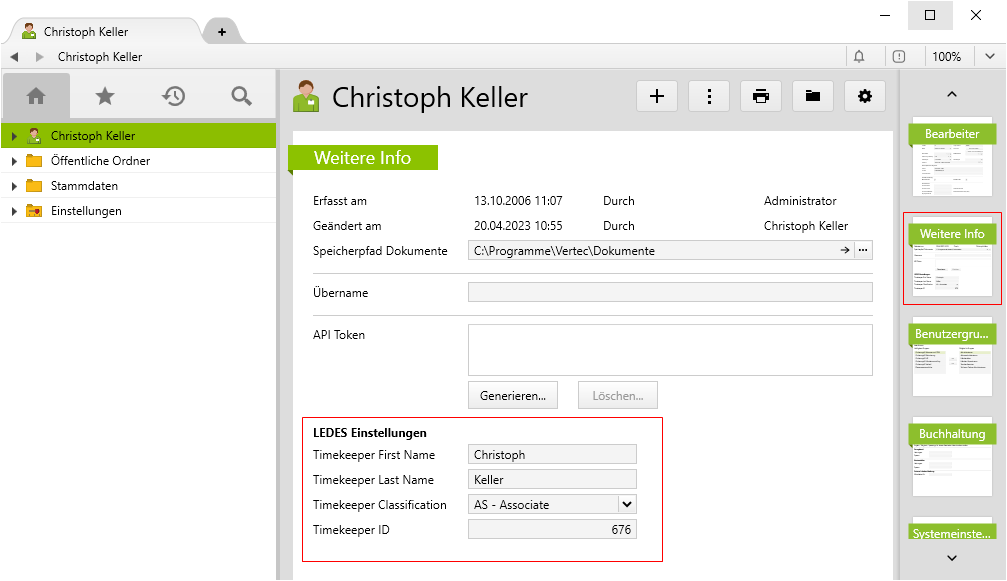
Task: Select Einstellungen in the navigation tree
Action: [86, 211]
